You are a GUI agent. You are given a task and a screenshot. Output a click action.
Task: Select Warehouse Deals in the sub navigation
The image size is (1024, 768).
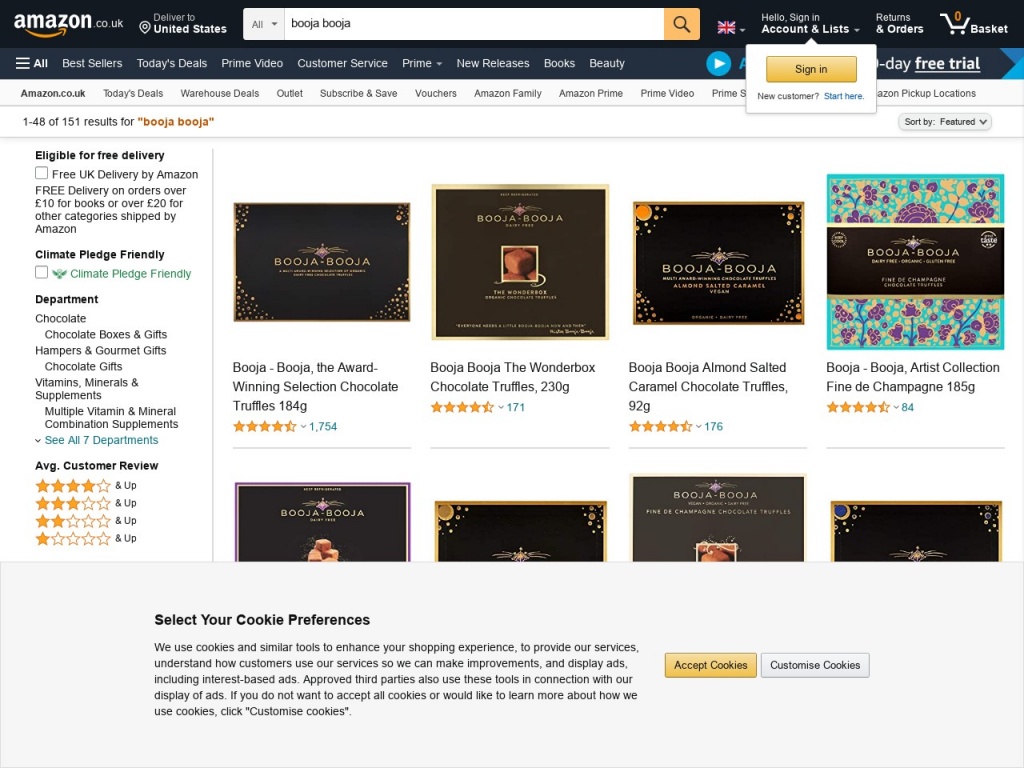coord(219,93)
